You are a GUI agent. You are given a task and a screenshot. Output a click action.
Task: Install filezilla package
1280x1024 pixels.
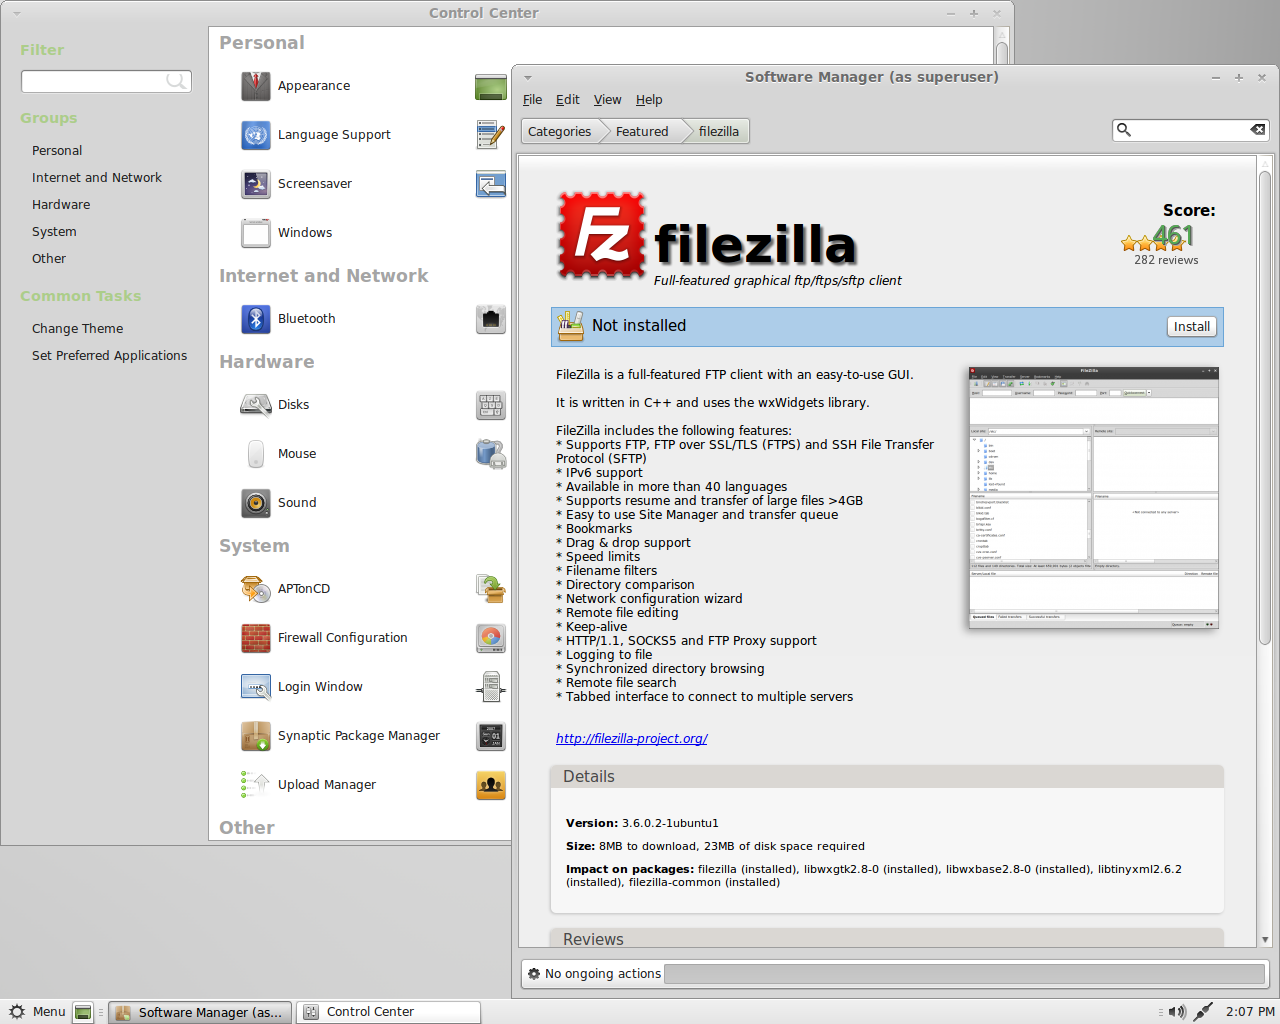1191,327
